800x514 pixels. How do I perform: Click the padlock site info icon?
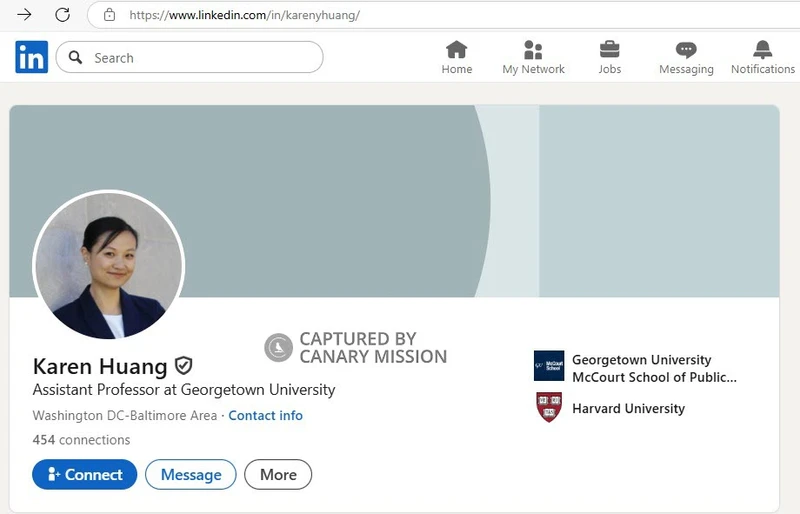click(x=109, y=15)
